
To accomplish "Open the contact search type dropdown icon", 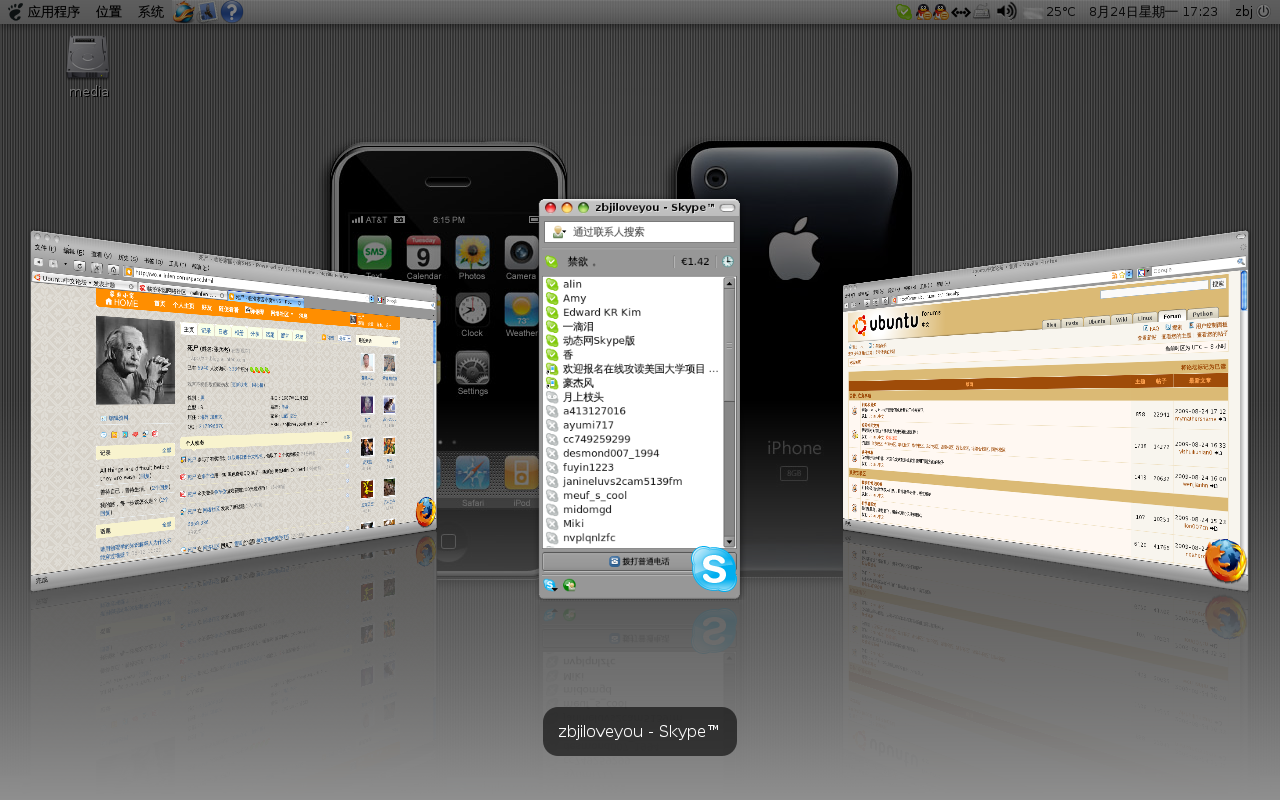I will (x=557, y=232).
